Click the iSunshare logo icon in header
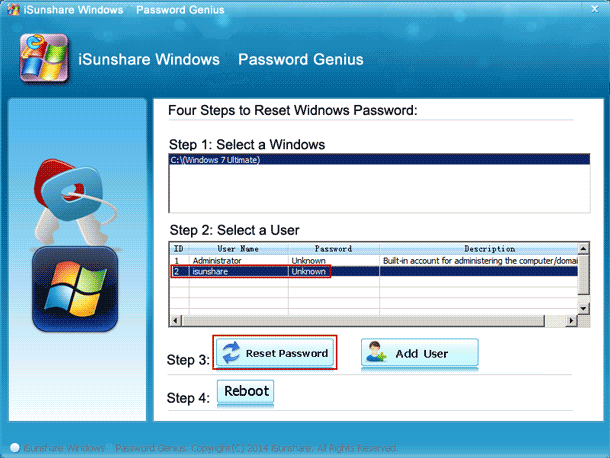 [x=44, y=58]
